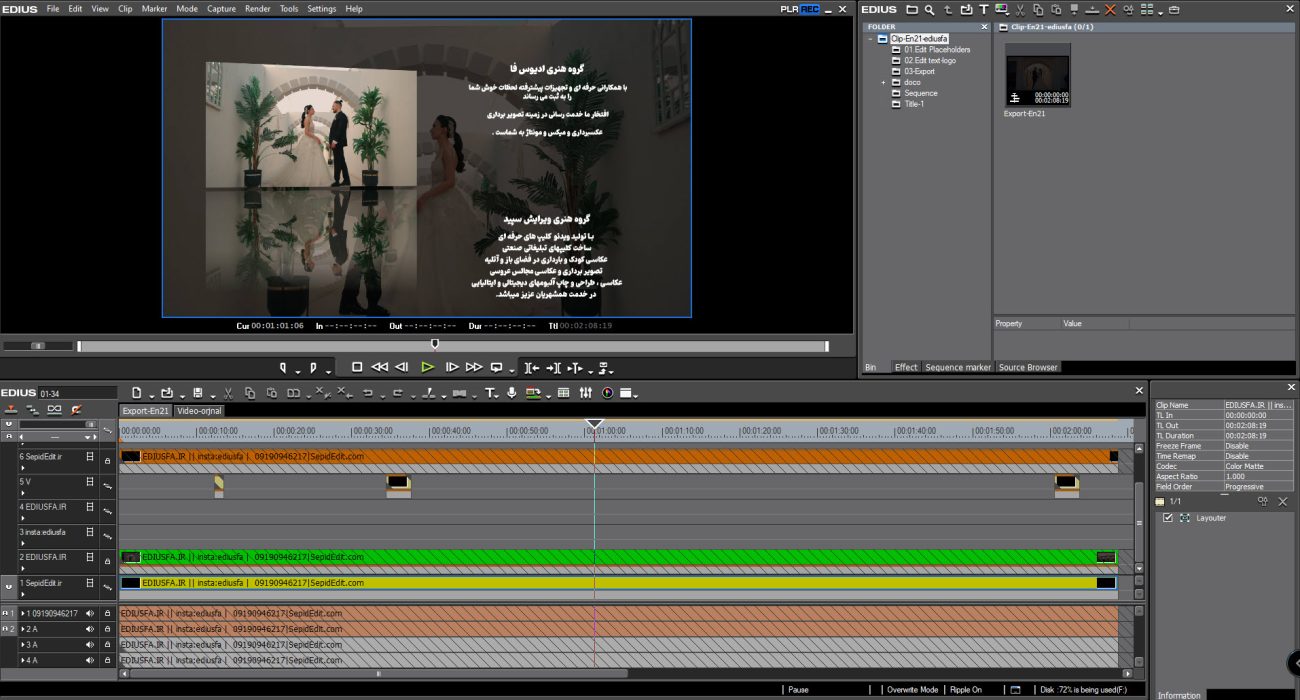Click Copy icon in the timeline toolbar
This screenshot has width=1300, height=700.
click(250, 393)
